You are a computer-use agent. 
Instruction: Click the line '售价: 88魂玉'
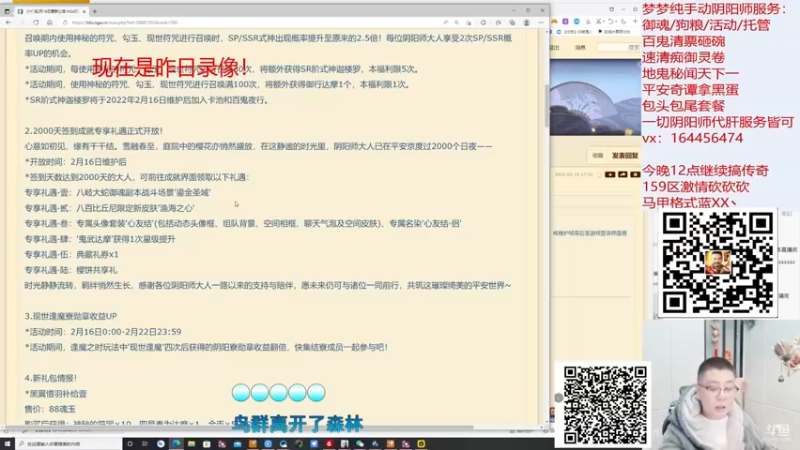point(50,409)
